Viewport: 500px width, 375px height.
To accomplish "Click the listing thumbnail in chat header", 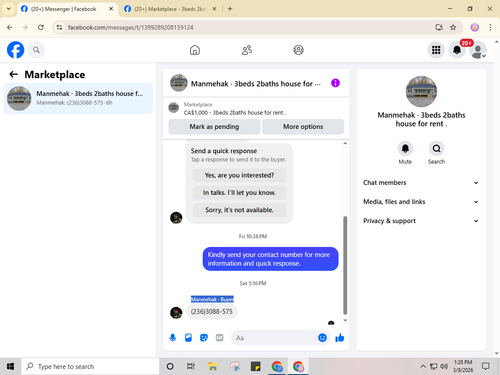I will pos(179,83).
